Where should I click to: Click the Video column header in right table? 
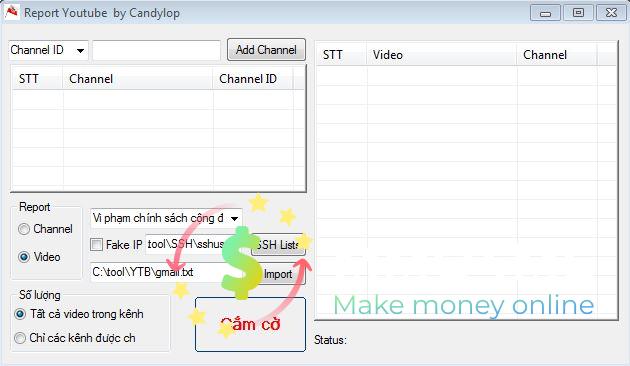[442, 55]
